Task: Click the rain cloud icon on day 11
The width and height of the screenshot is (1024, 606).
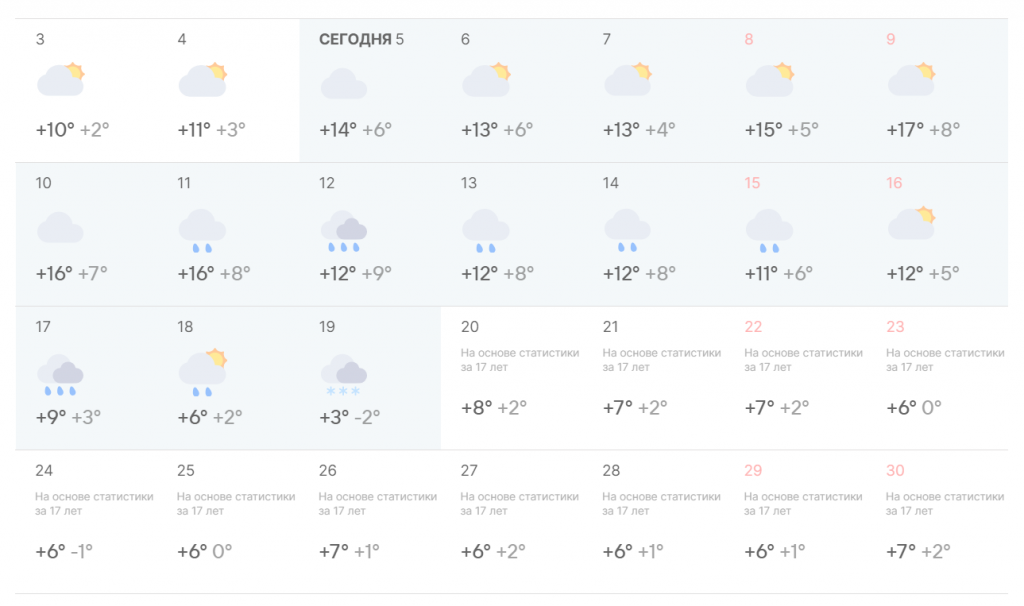Action: click(x=202, y=230)
